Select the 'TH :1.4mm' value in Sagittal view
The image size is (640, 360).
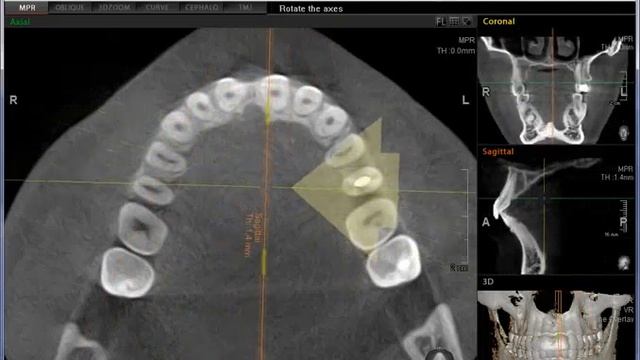click(617, 177)
